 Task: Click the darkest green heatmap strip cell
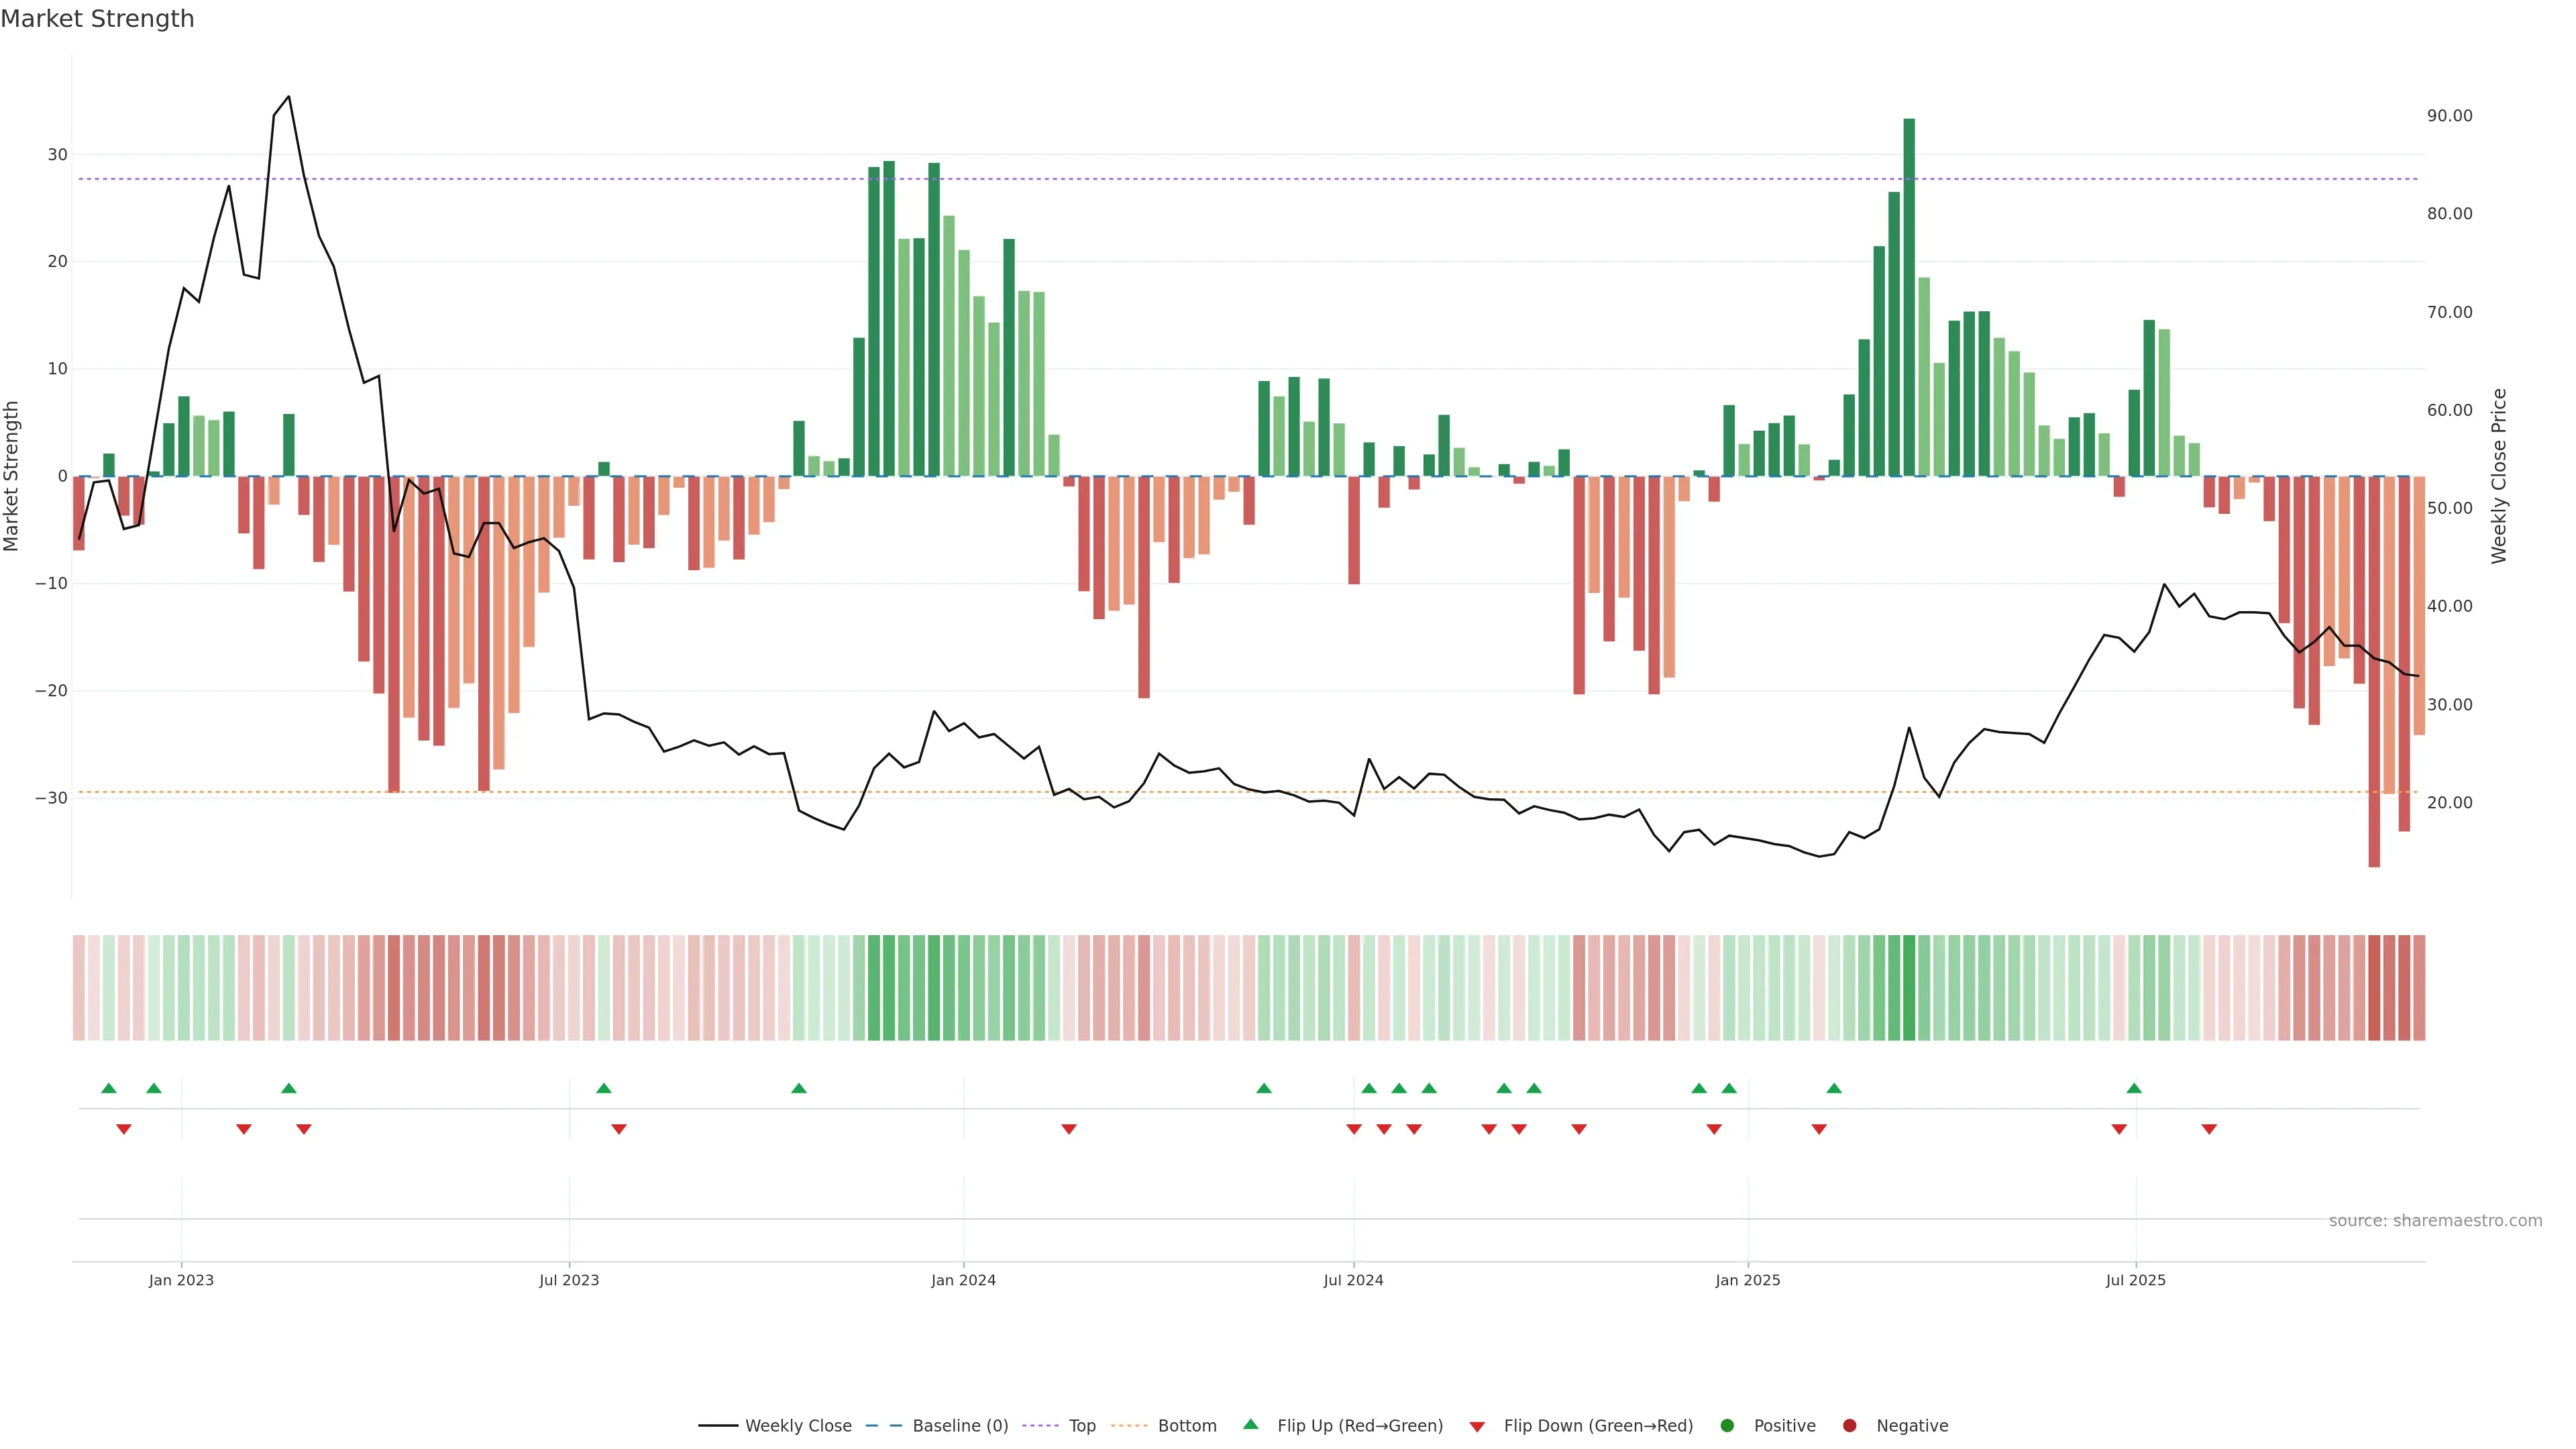click(x=1909, y=988)
